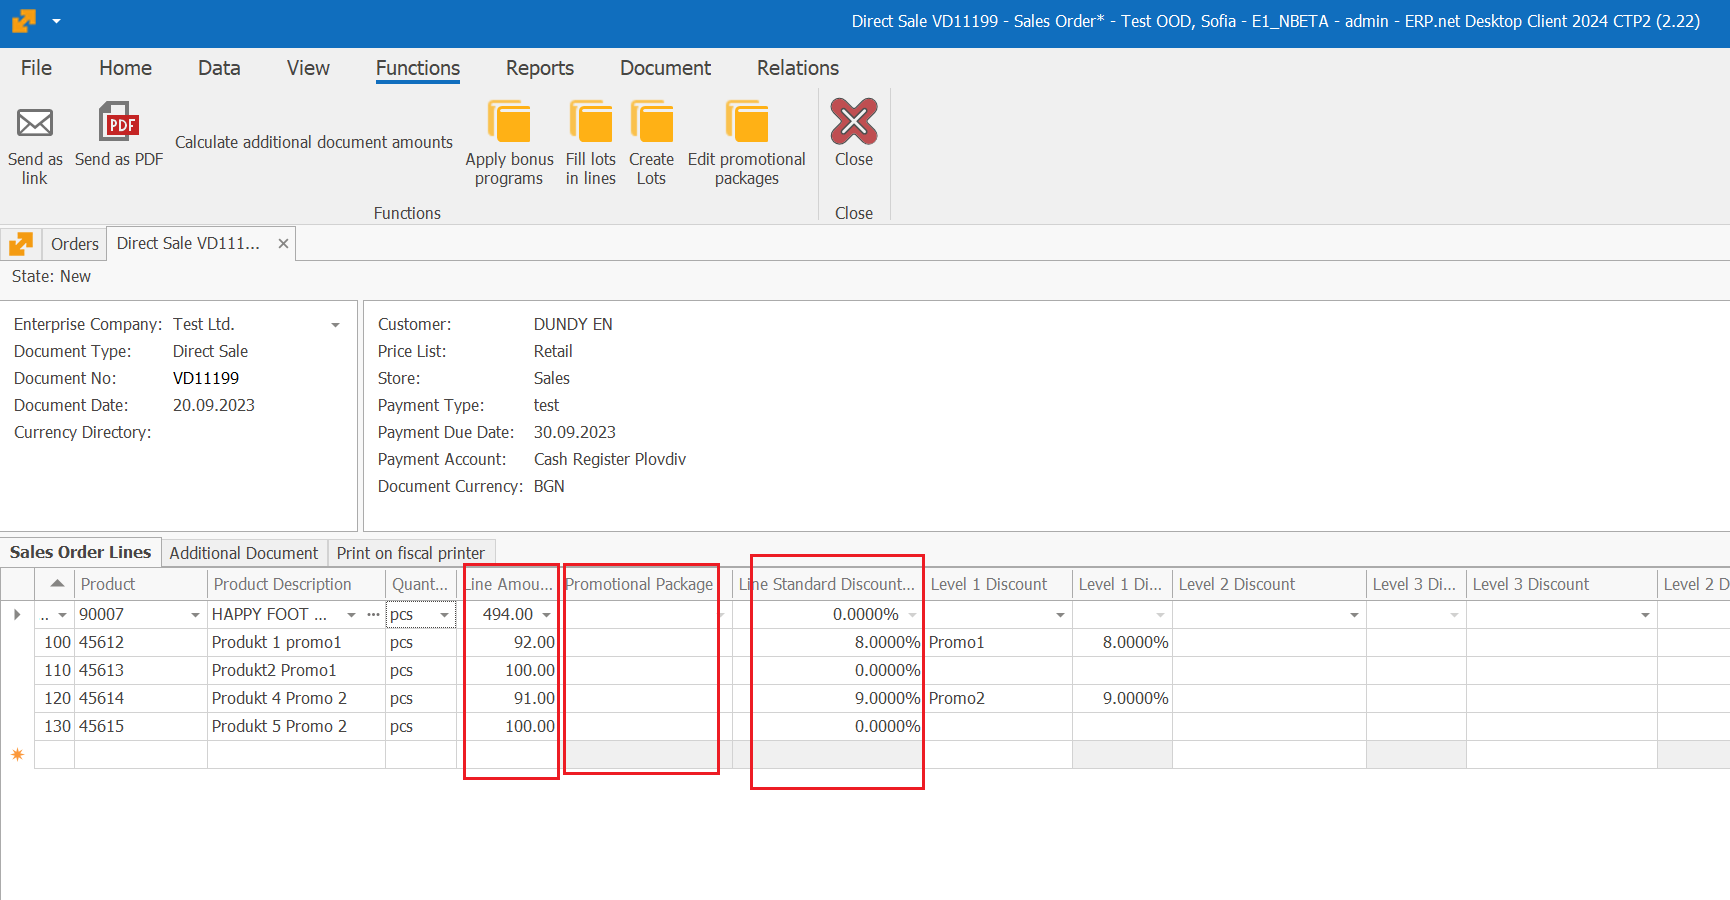Viewport: 1730px width, 900px height.
Task: Click the Price List value Retail
Action: pyautogui.click(x=553, y=351)
